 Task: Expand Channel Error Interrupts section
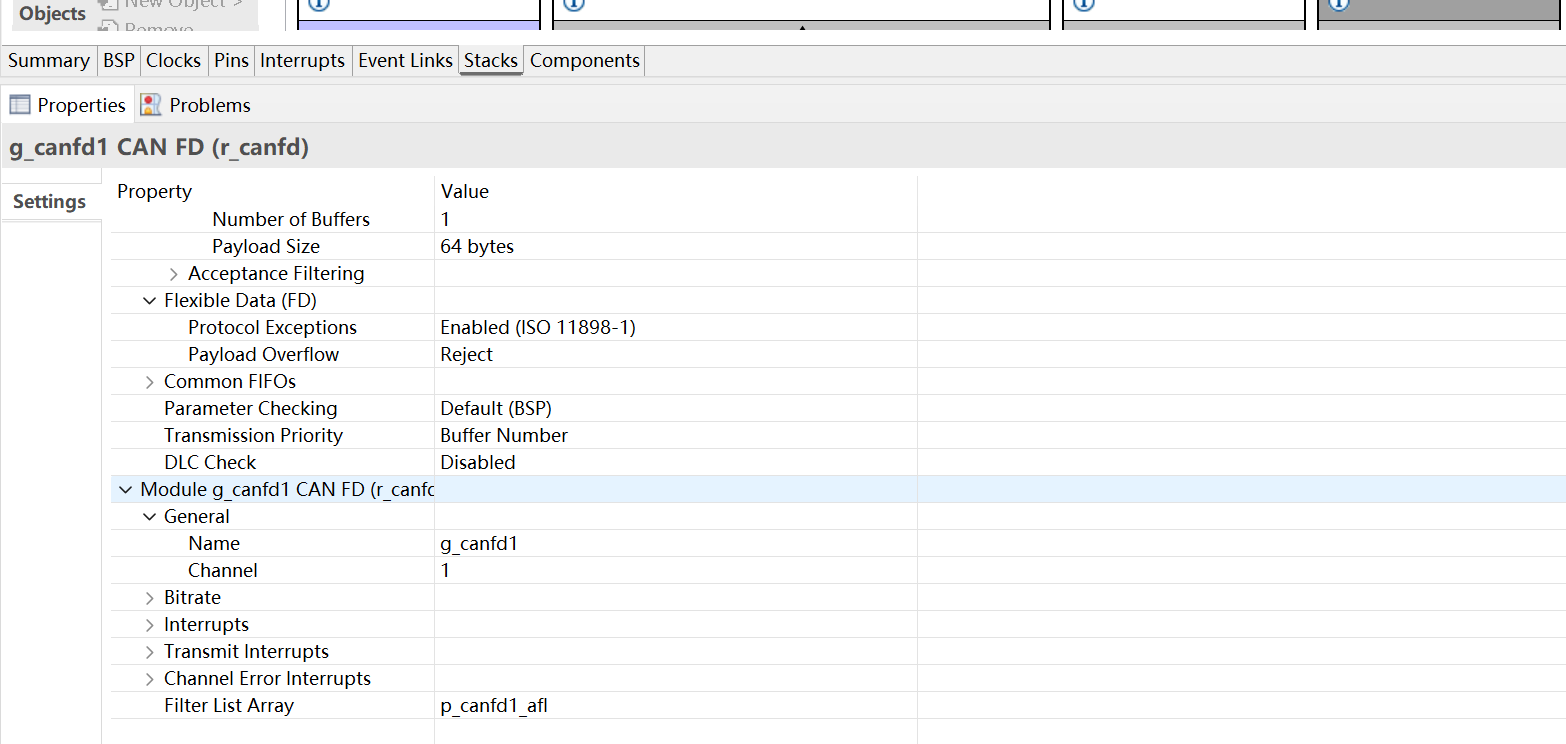pyautogui.click(x=150, y=679)
